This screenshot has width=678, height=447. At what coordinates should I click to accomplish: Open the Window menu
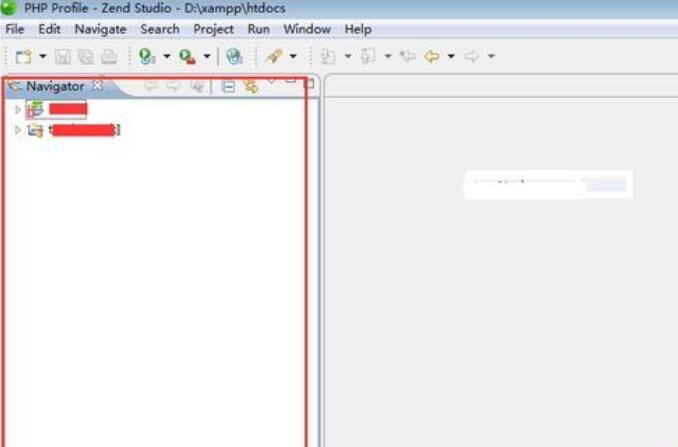click(x=307, y=29)
